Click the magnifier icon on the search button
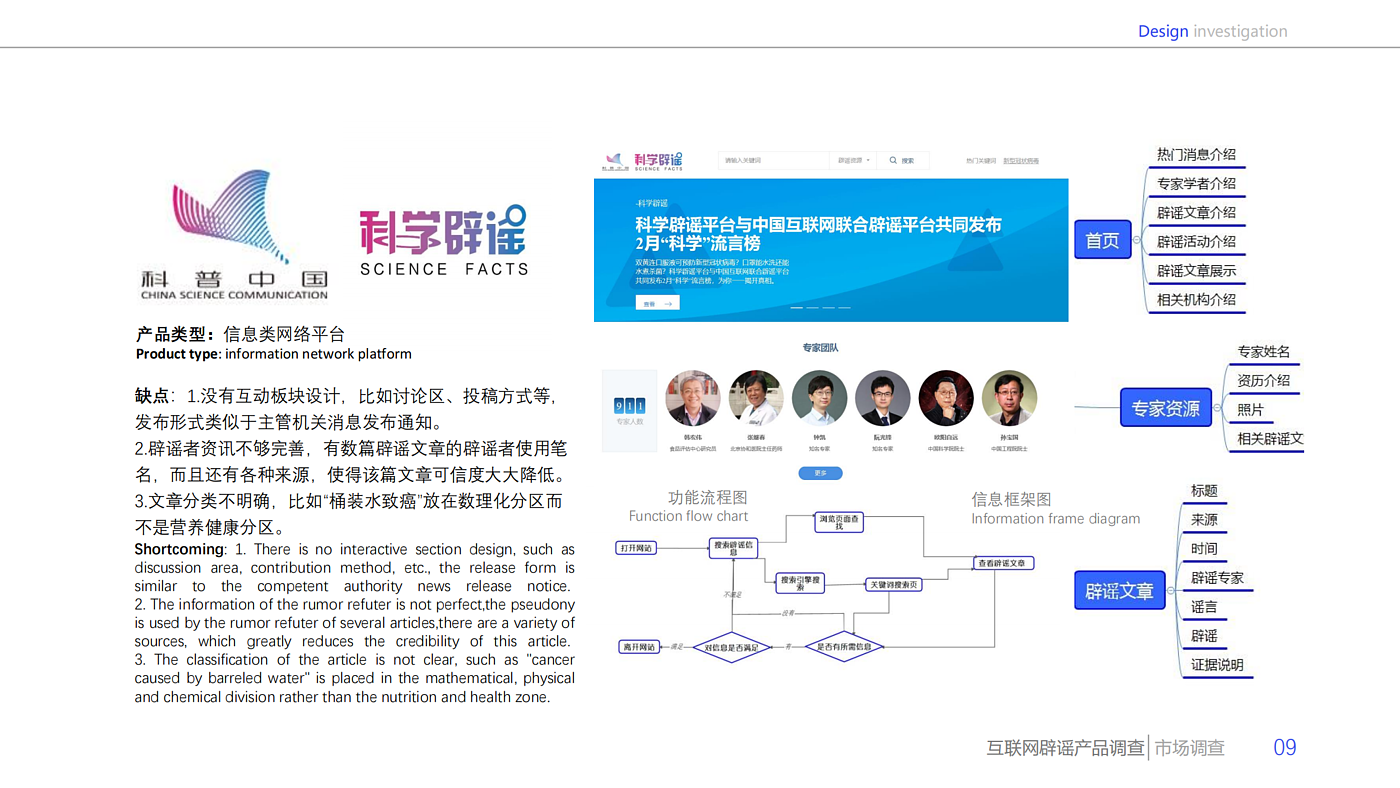The width and height of the screenshot is (1400, 788). [x=893, y=160]
